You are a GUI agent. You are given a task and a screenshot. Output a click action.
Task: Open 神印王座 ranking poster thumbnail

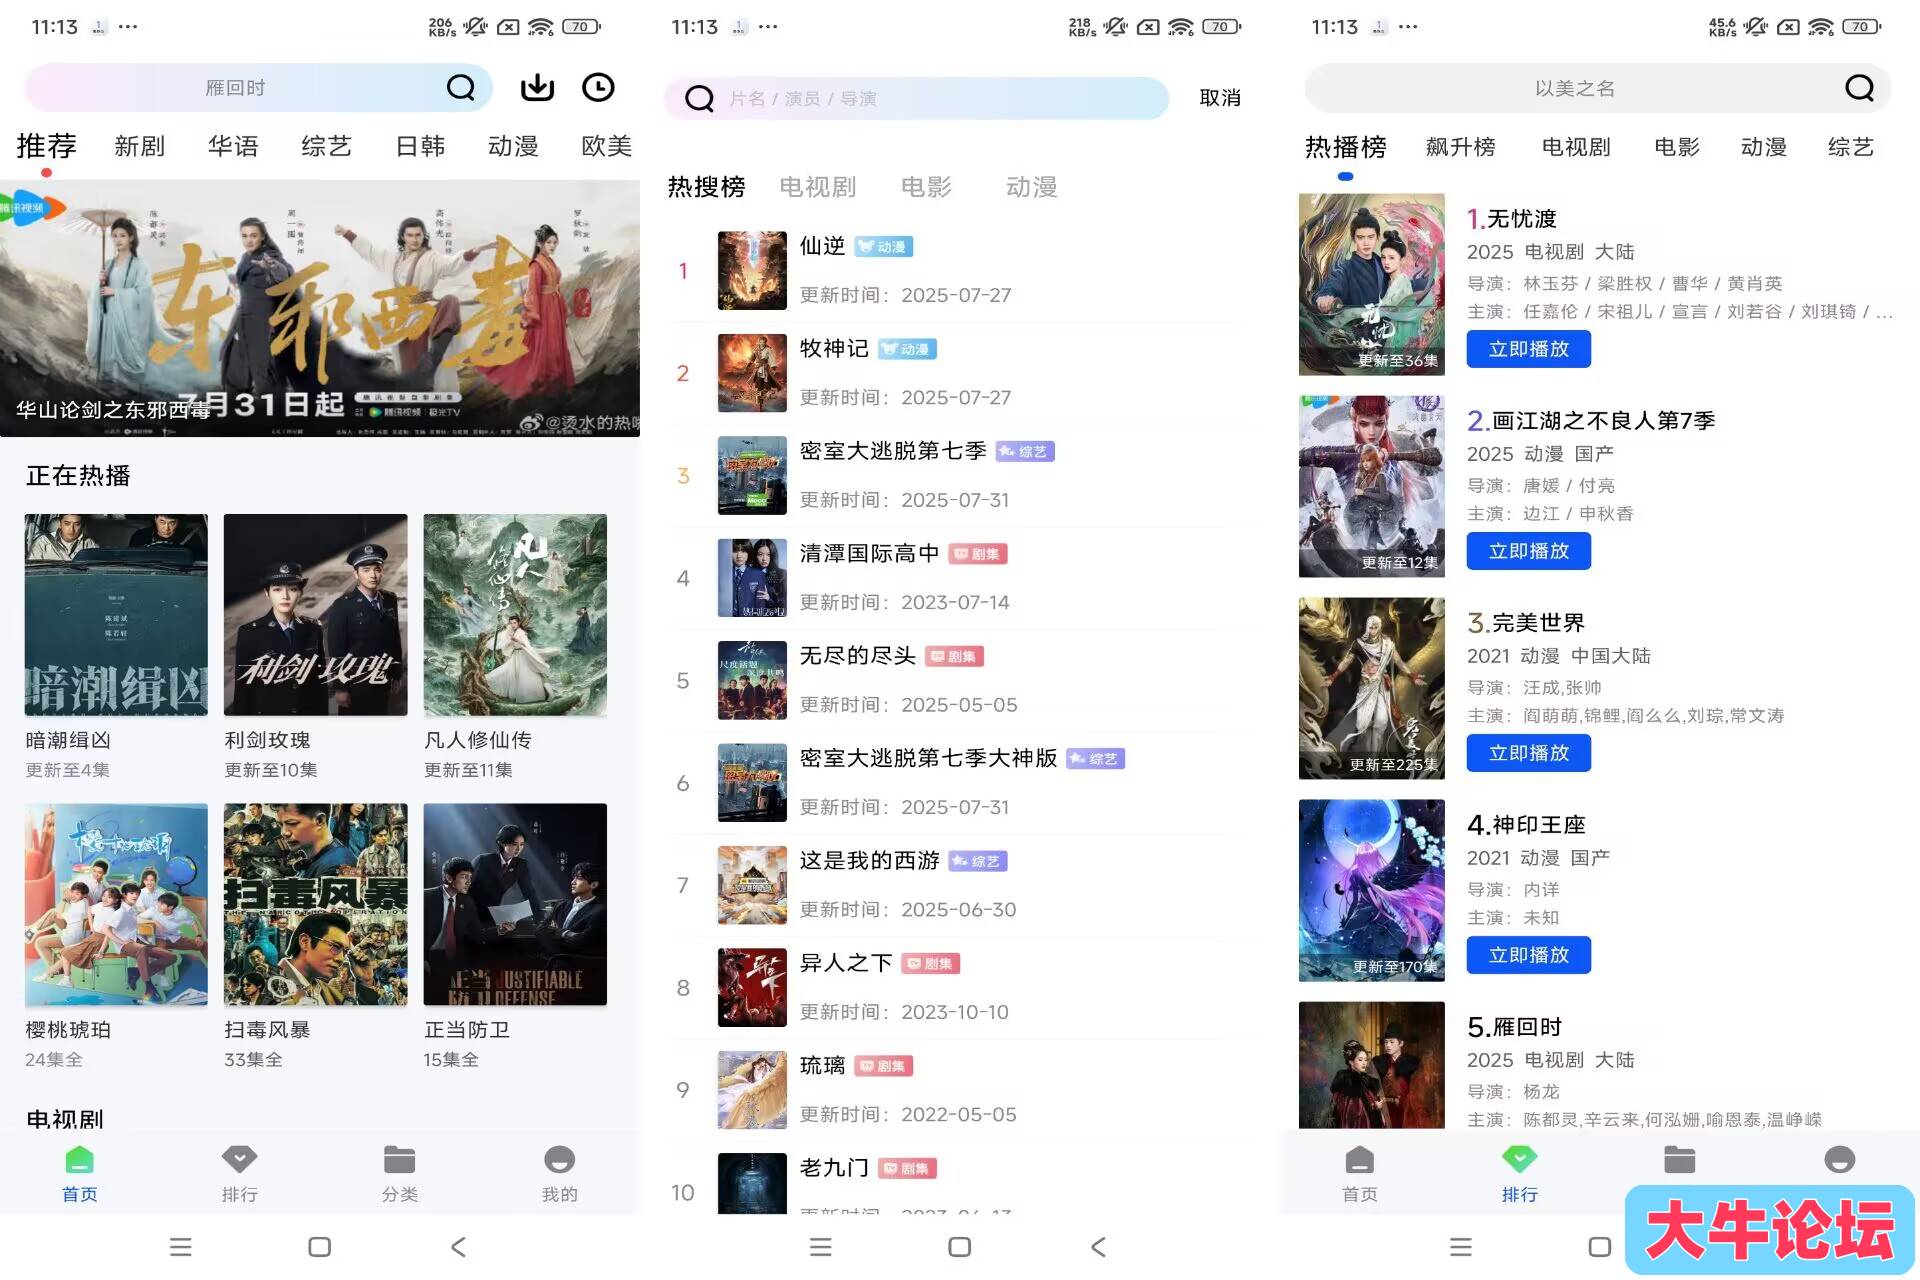pos(1372,890)
